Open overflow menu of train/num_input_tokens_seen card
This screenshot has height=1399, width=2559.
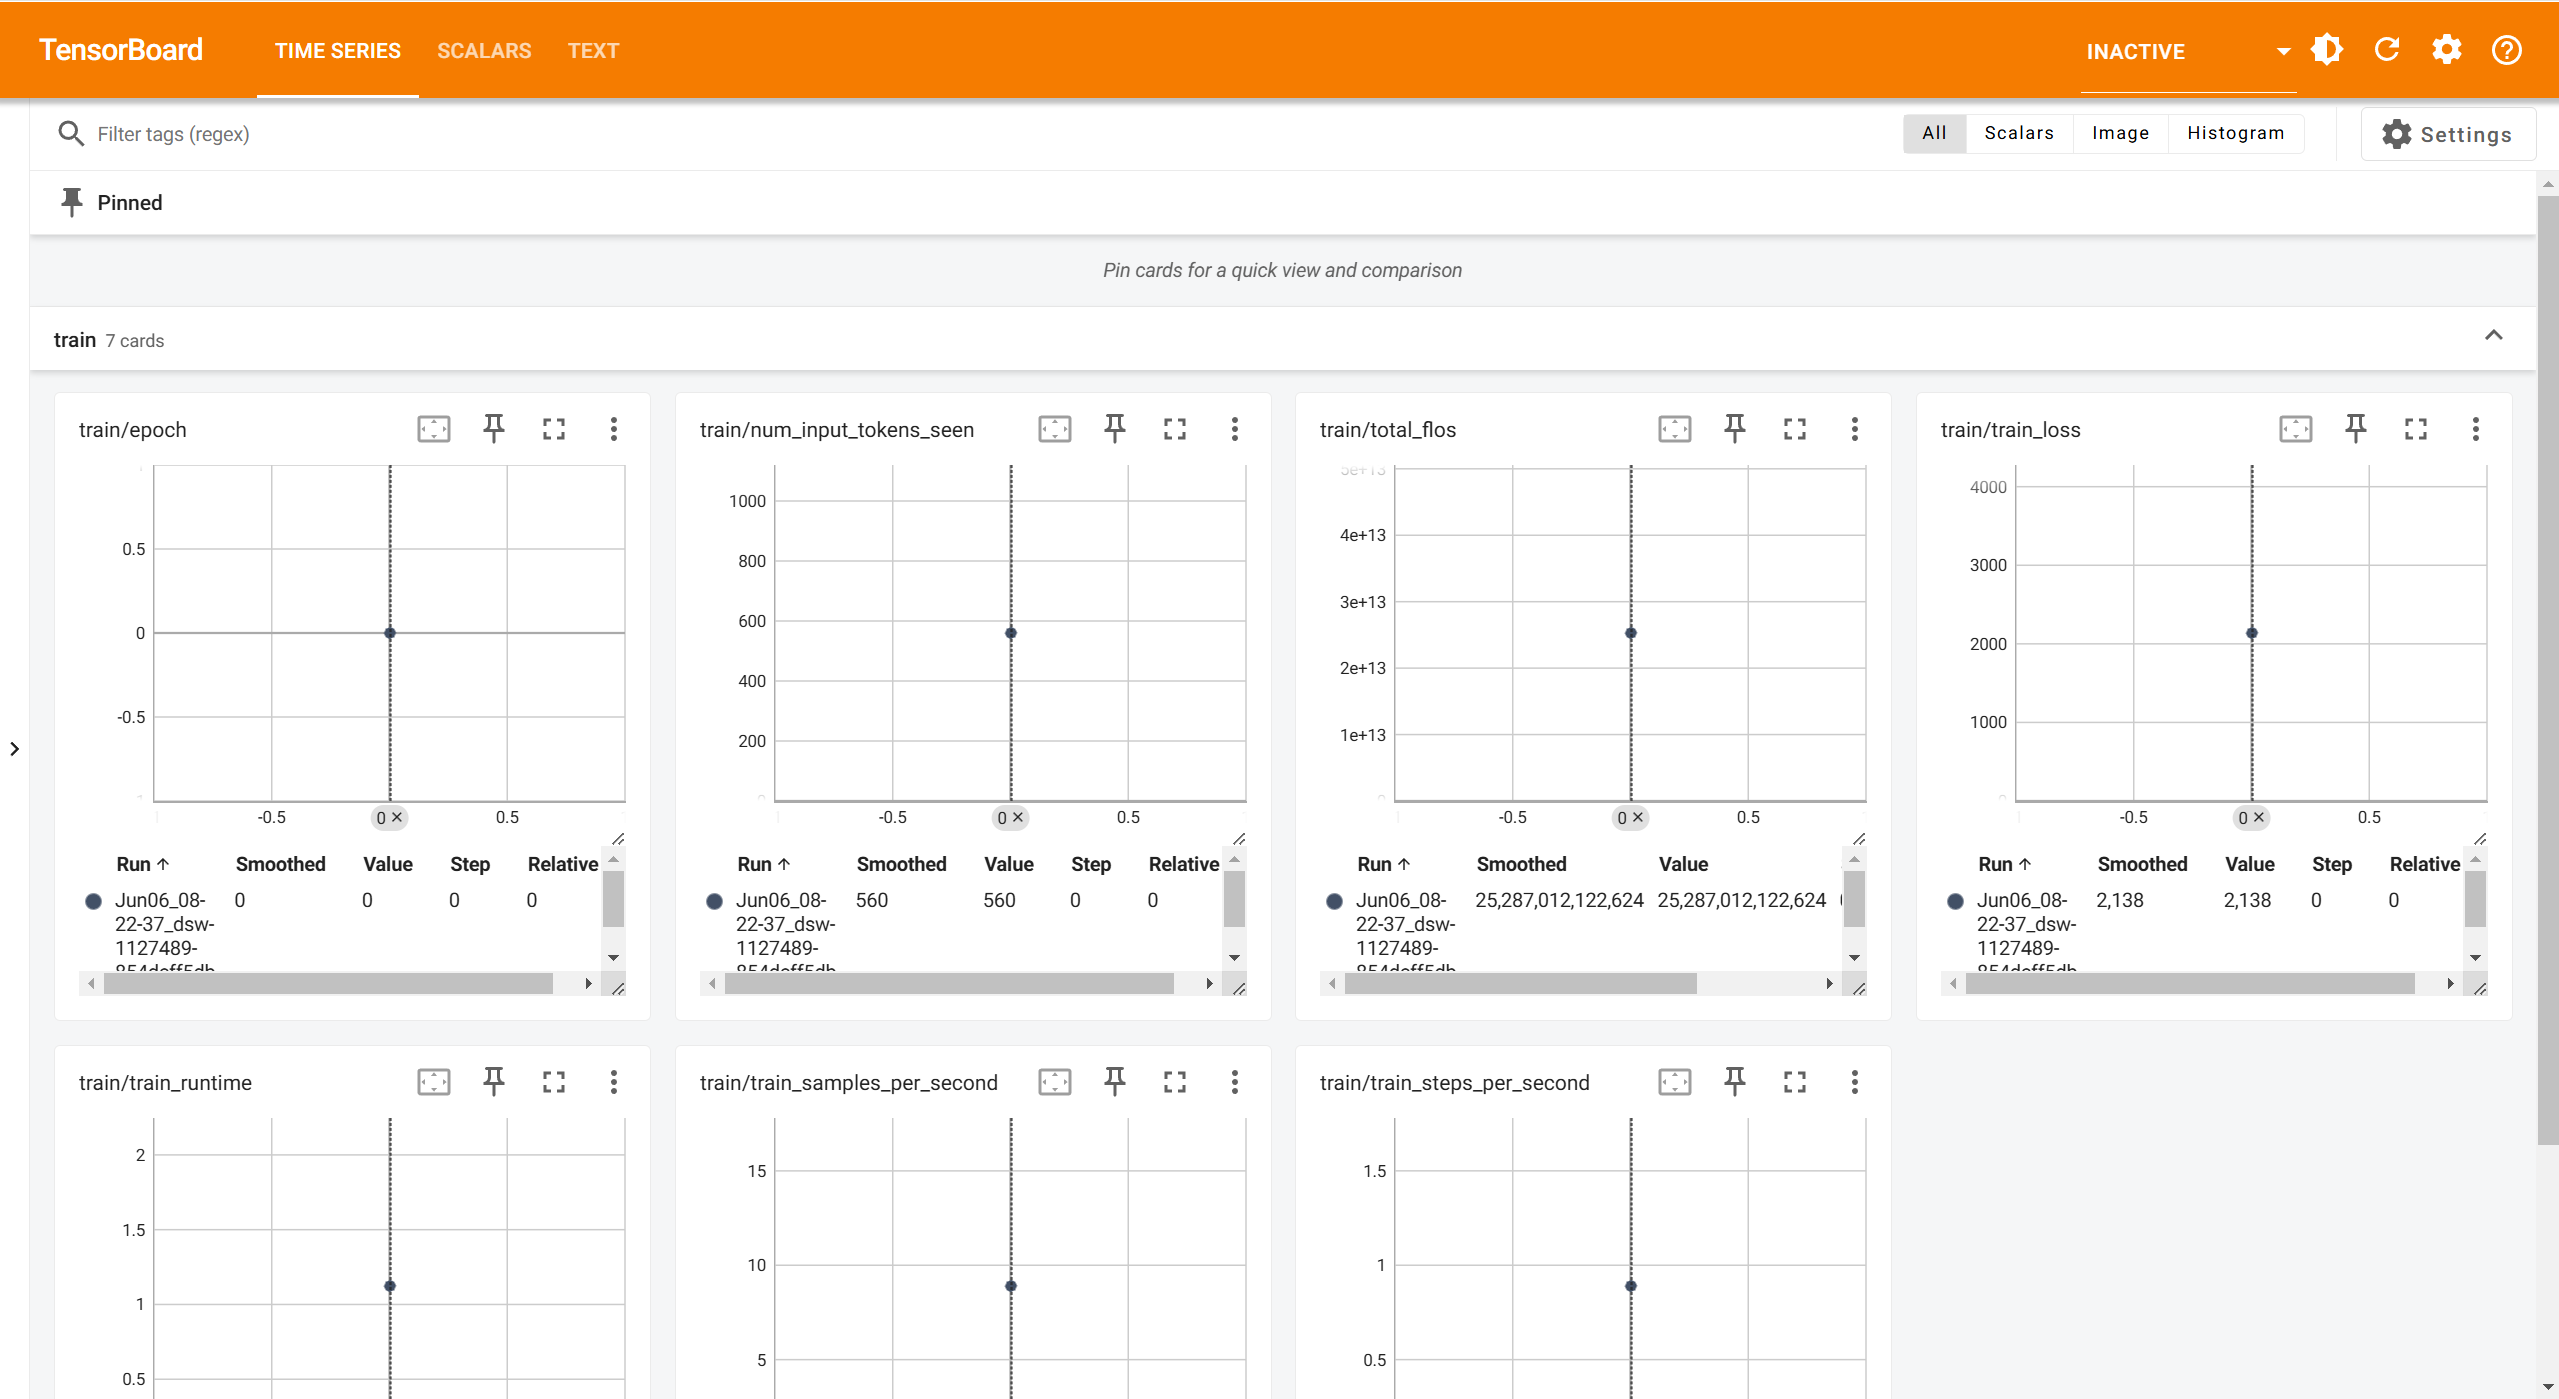coord(1235,429)
